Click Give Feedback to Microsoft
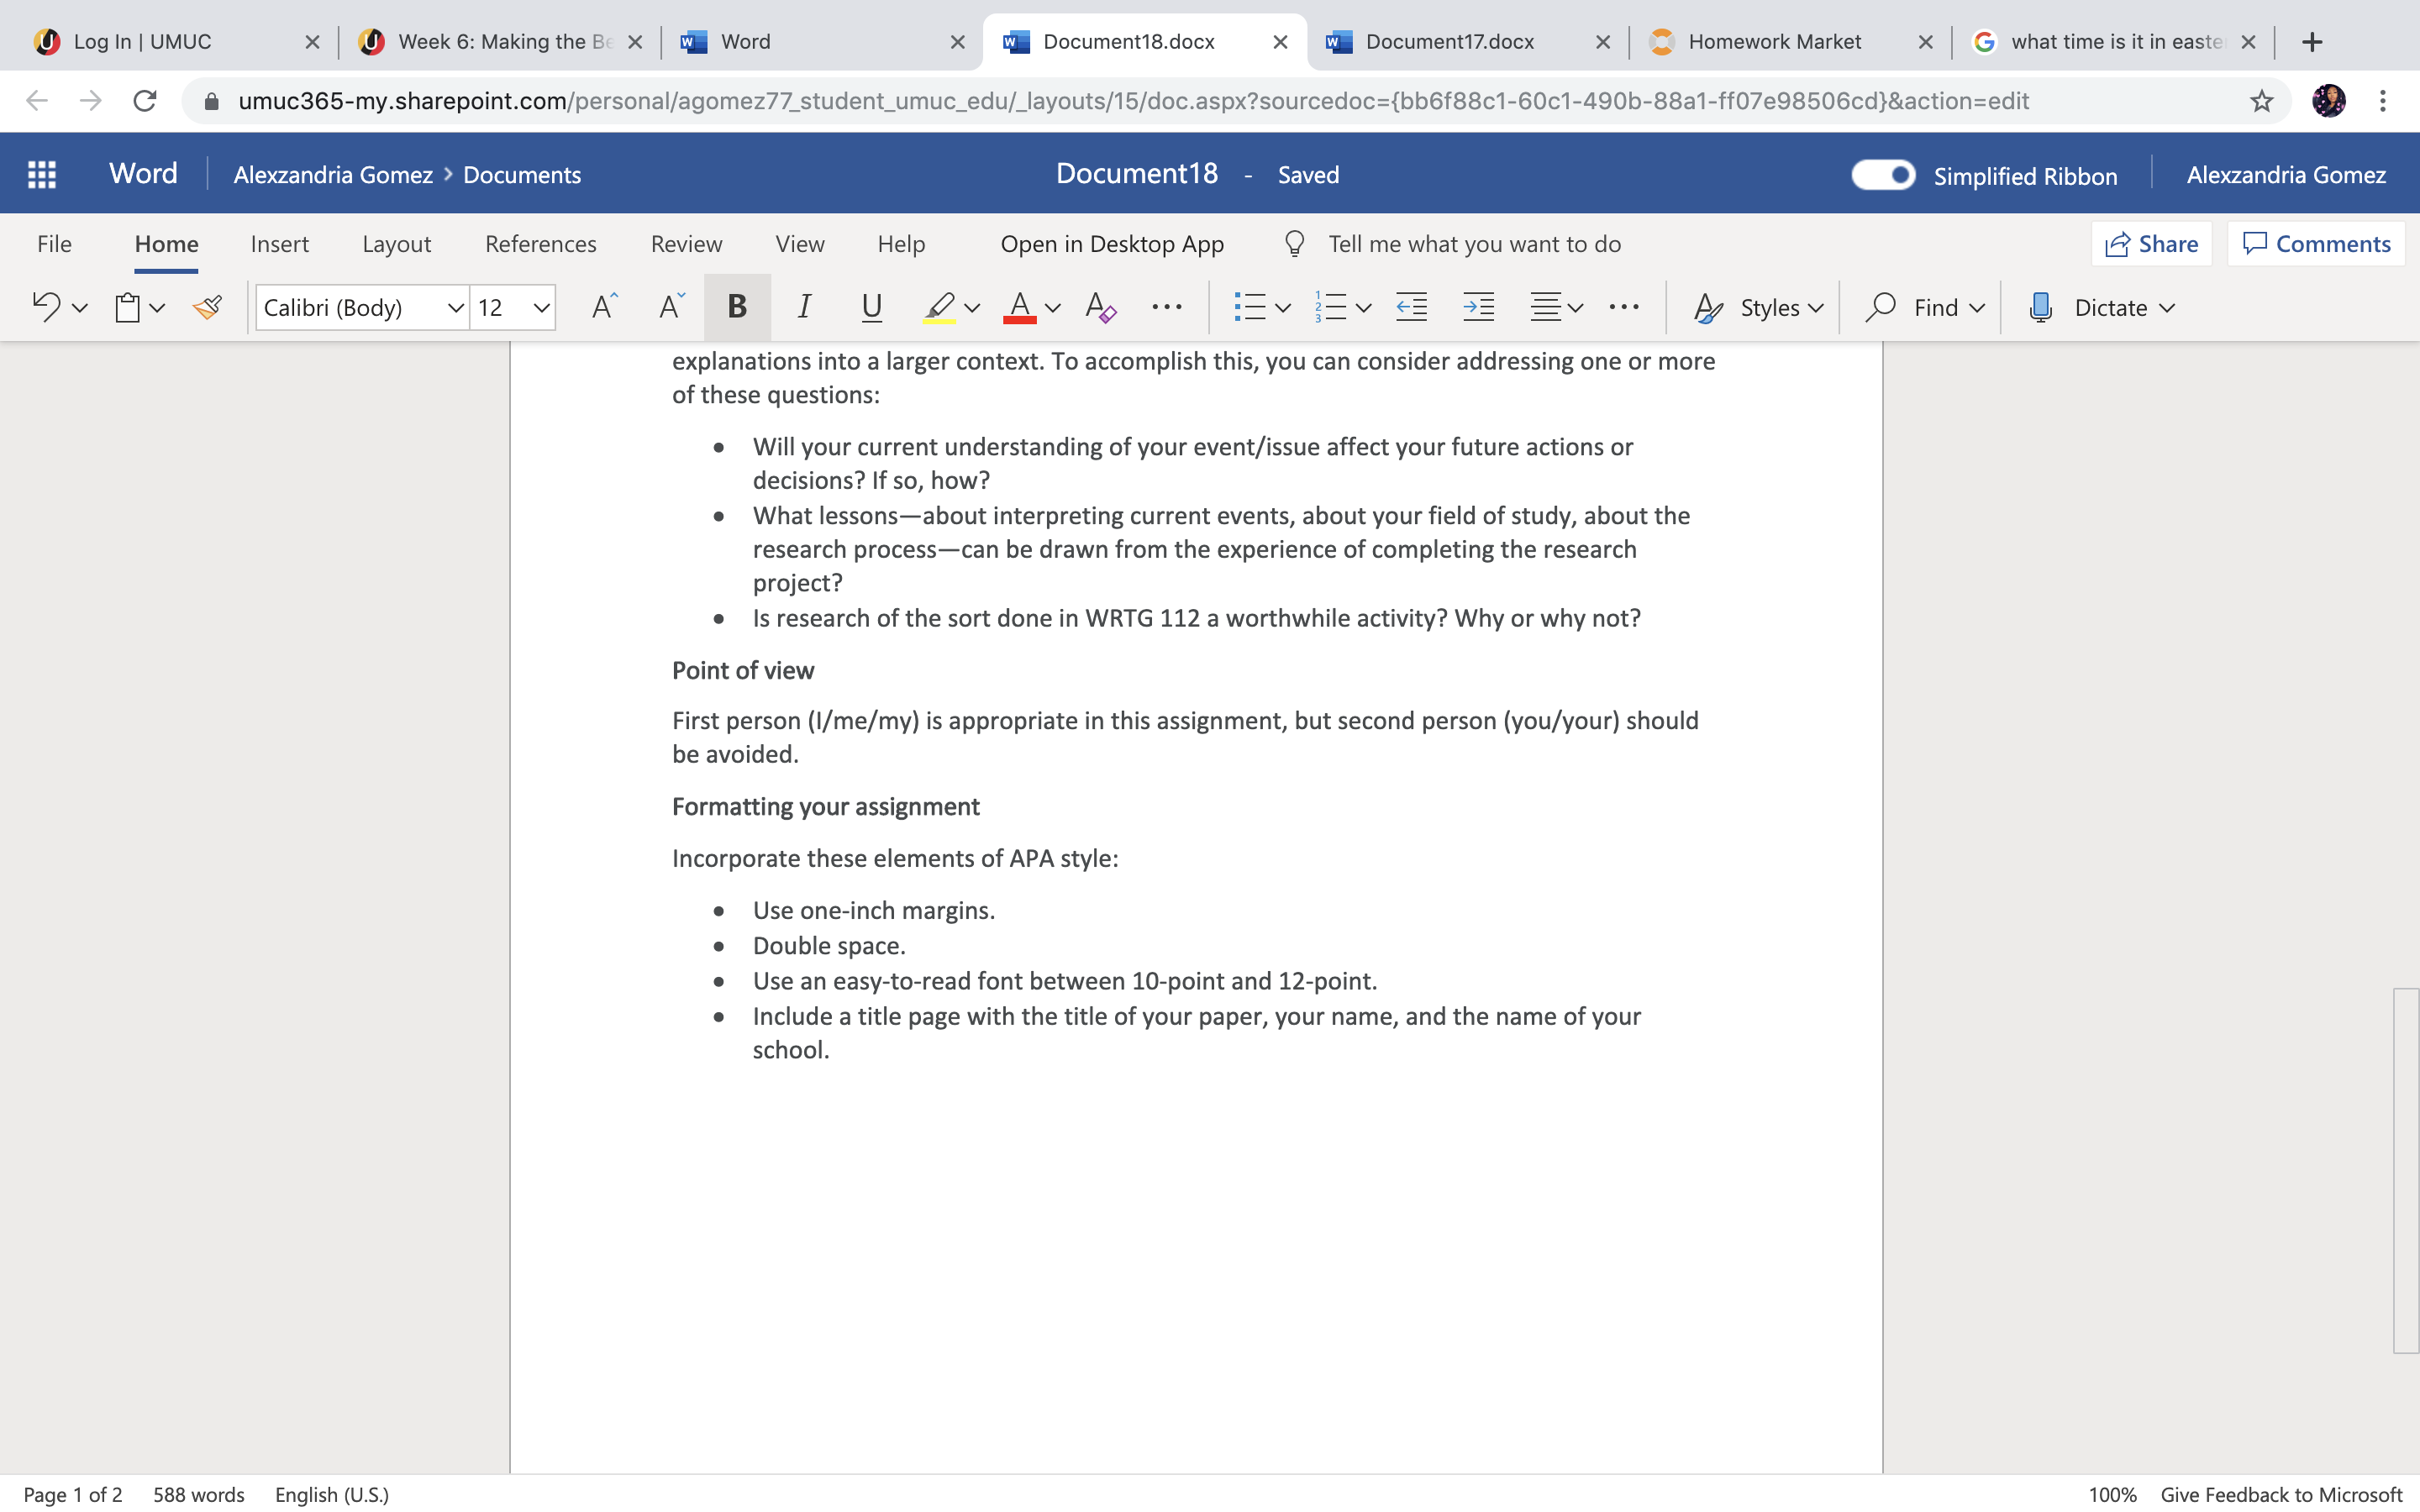Viewport: 2420px width, 1512px height. (2281, 1494)
